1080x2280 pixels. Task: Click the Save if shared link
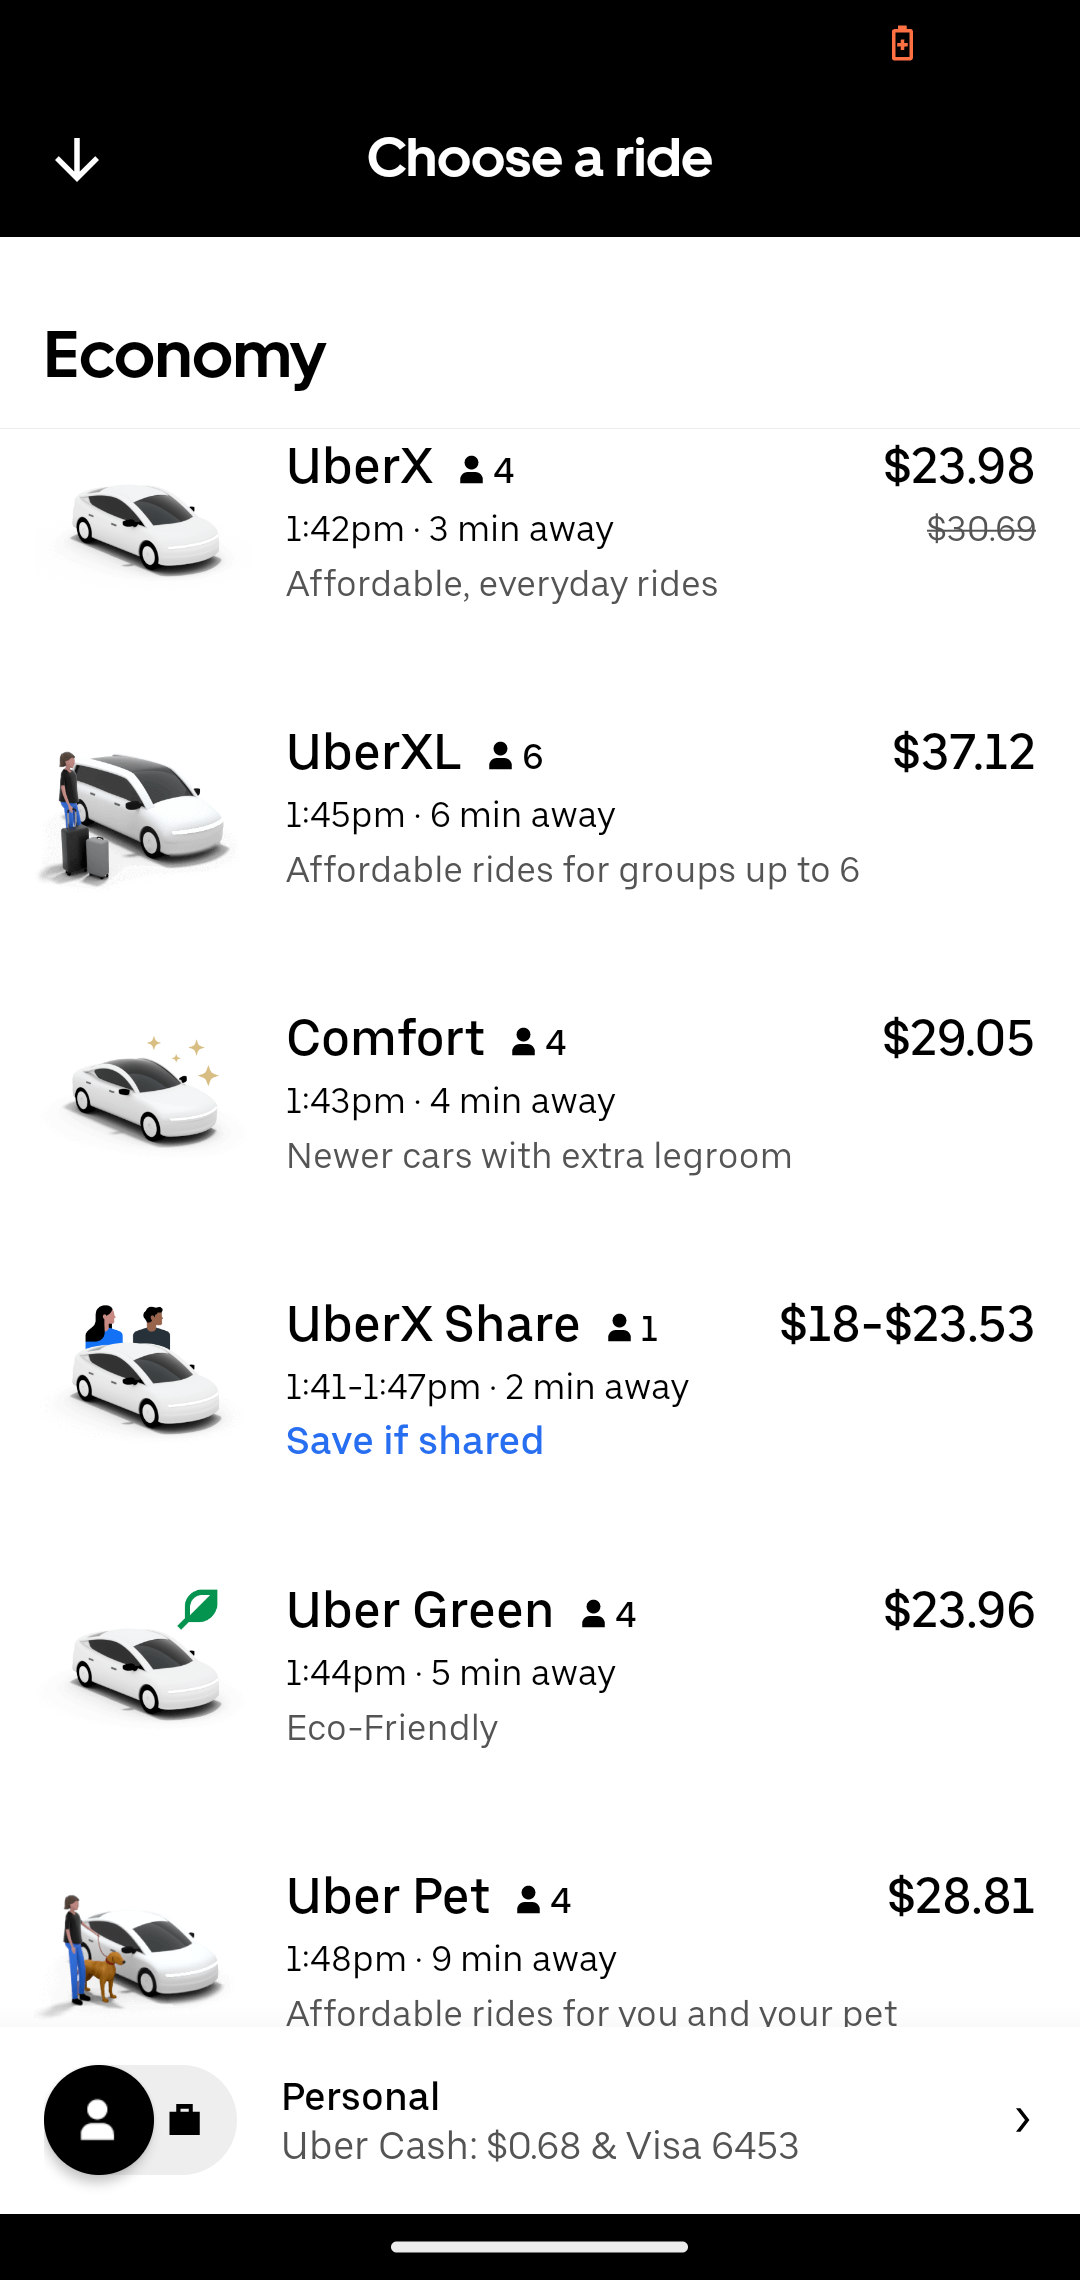[415, 1441]
